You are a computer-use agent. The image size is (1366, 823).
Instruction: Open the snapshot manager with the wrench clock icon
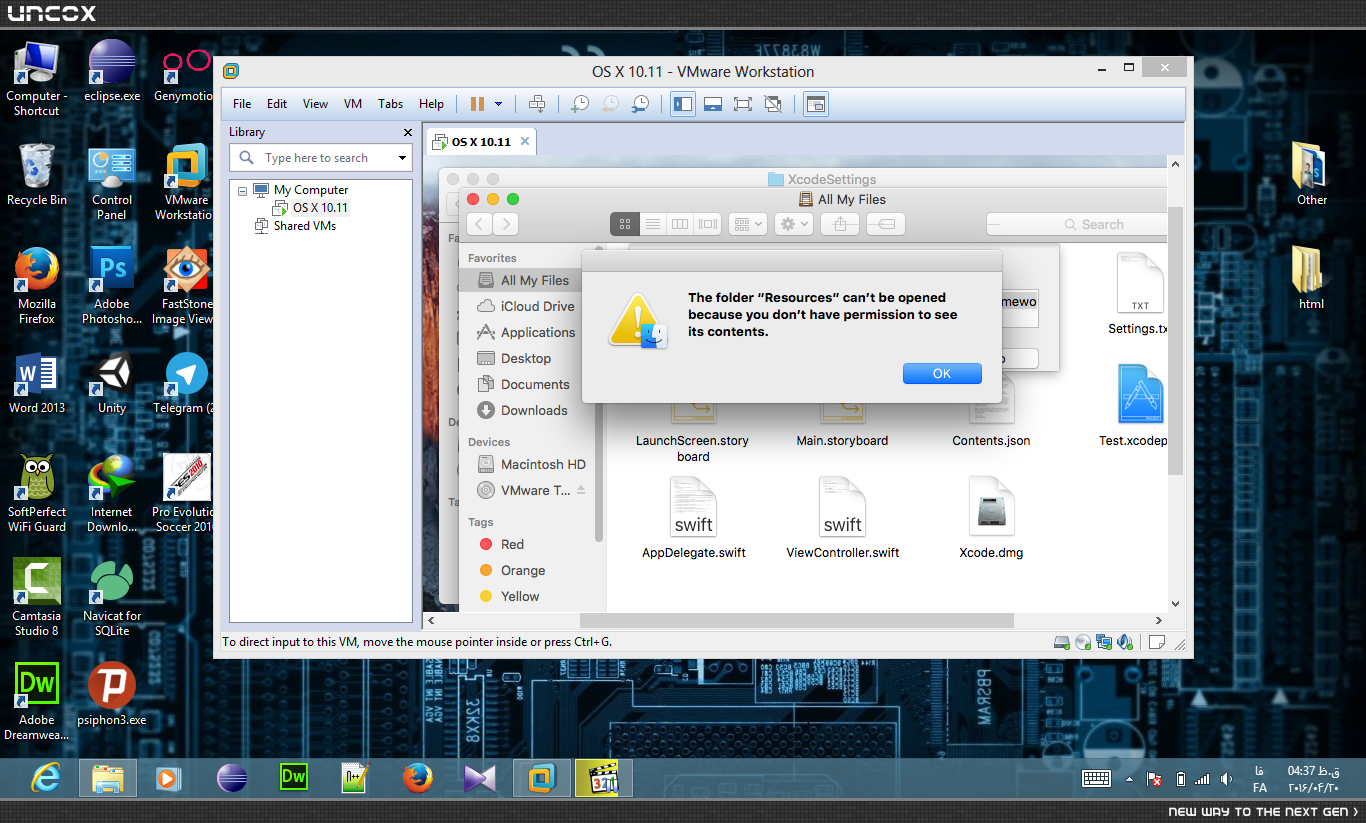click(x=641, y=104)
